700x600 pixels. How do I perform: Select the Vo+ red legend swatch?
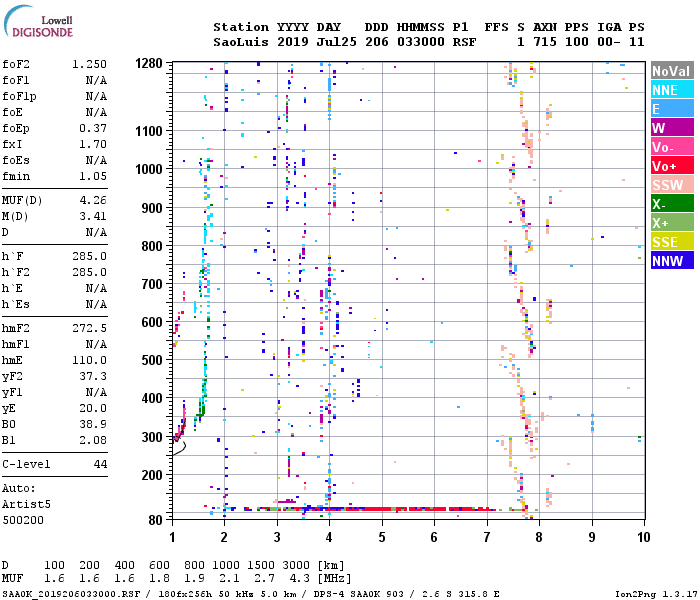coord(672,166)
